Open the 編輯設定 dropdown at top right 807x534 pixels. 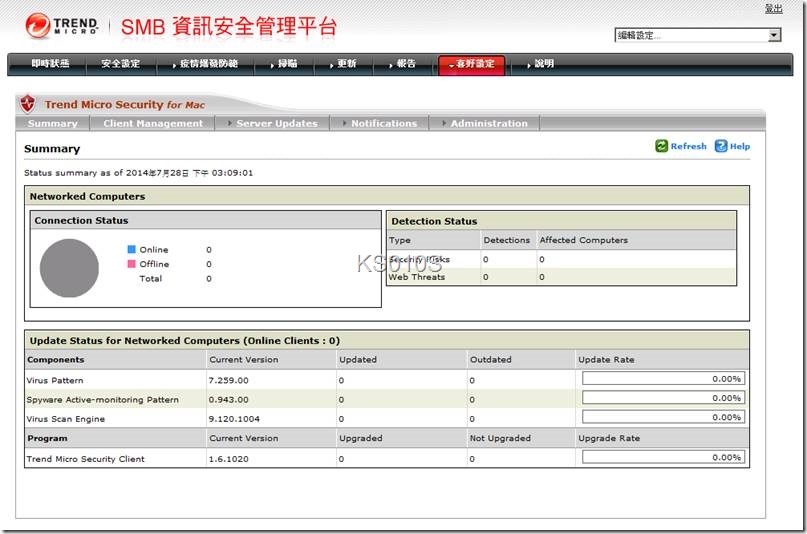click(x=697, y=35)
